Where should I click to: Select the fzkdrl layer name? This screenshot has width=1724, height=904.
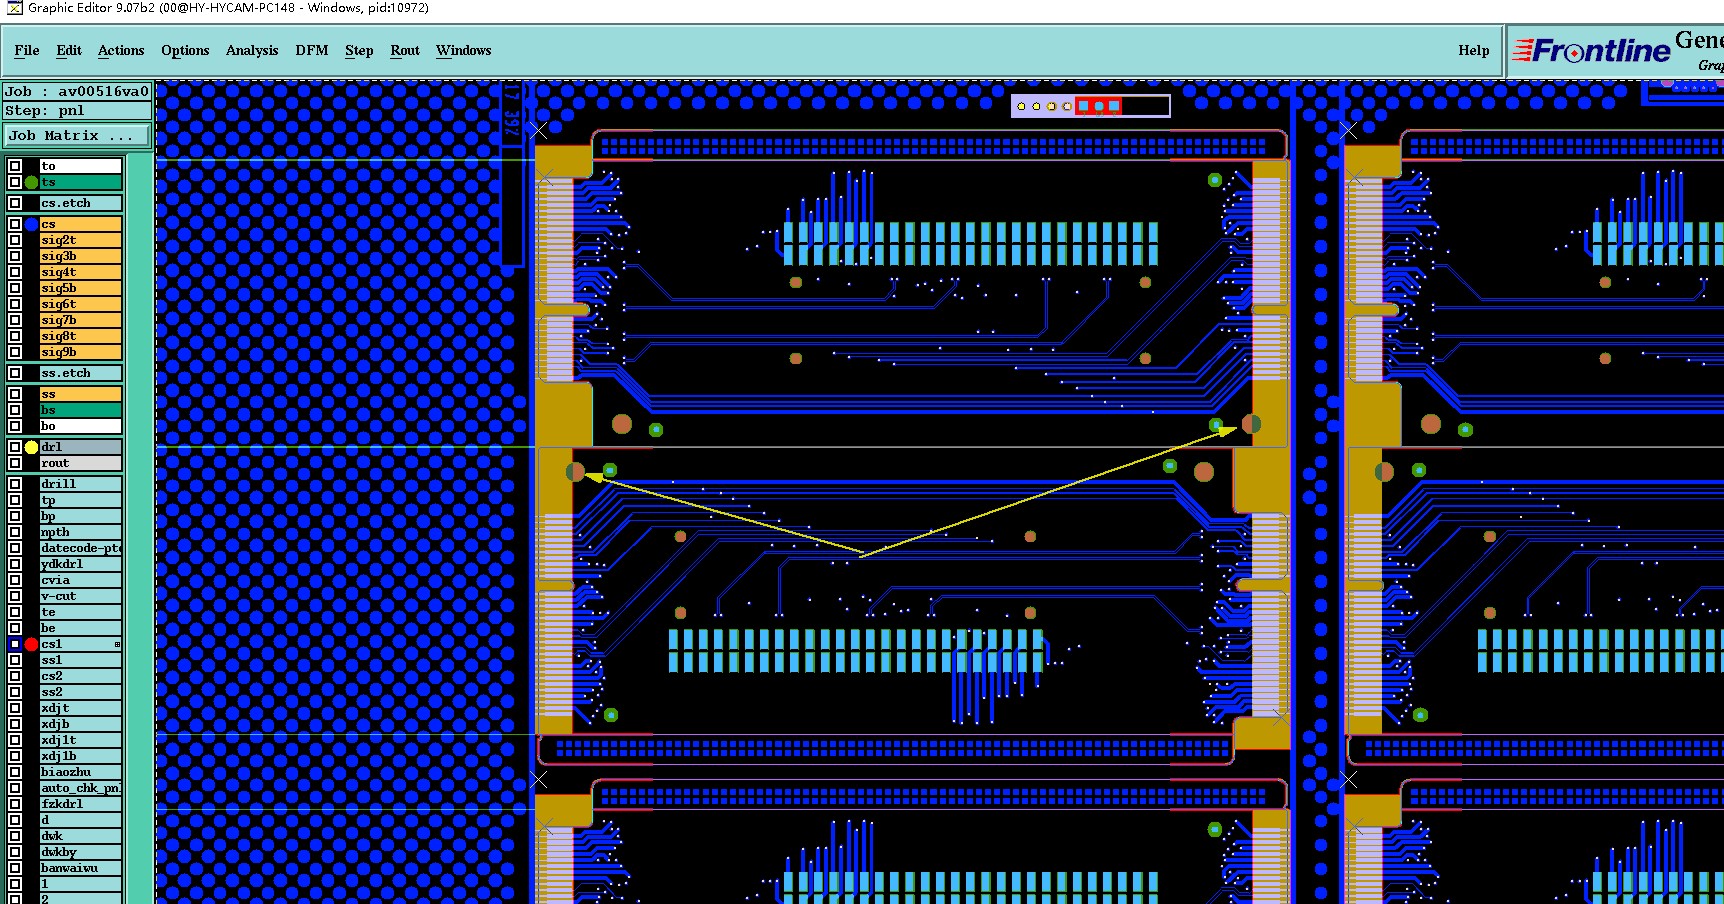tap(80, 804)
